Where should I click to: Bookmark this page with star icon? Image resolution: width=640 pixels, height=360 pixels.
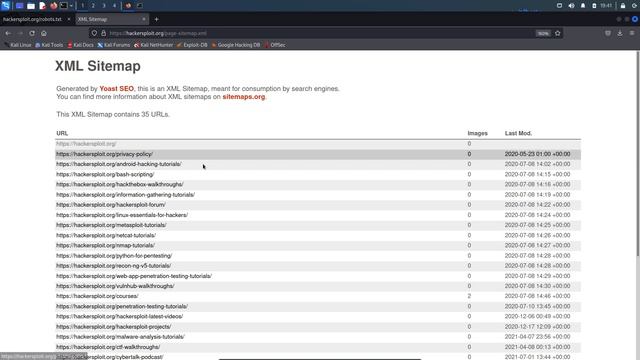pyautogui.click(x=558, y=33)
